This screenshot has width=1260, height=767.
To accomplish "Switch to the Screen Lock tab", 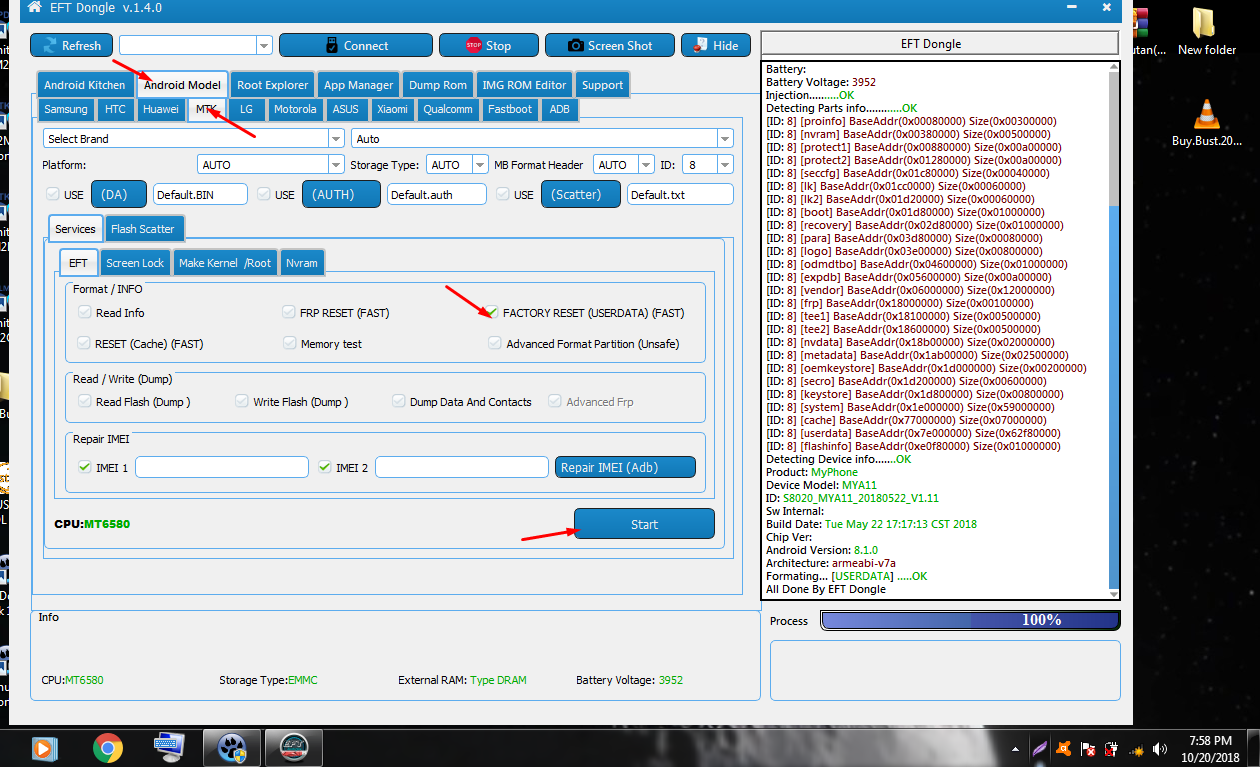I will pyautogui.click(x=135, y=263).
